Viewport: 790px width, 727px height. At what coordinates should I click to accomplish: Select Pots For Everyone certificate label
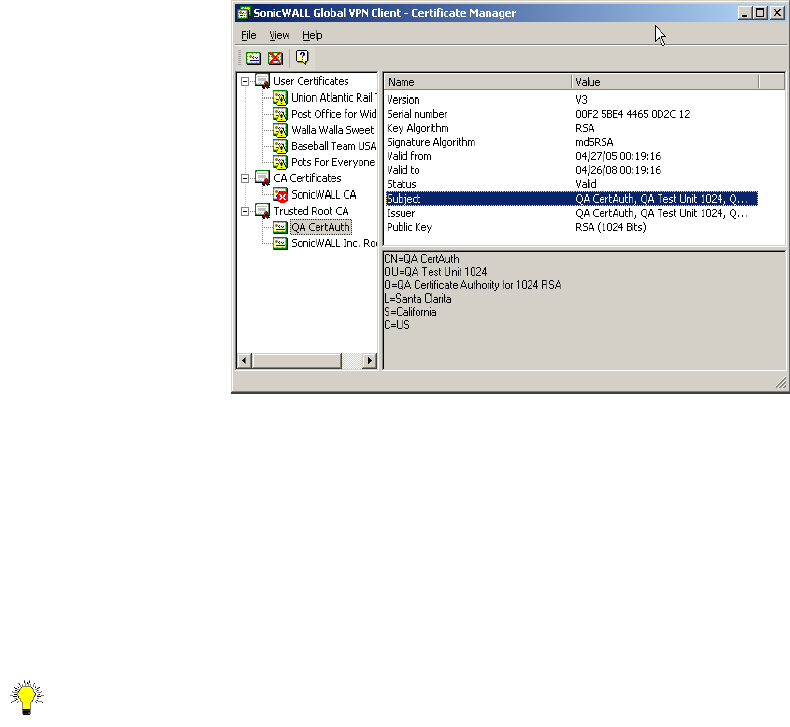[x=333, y=162]
